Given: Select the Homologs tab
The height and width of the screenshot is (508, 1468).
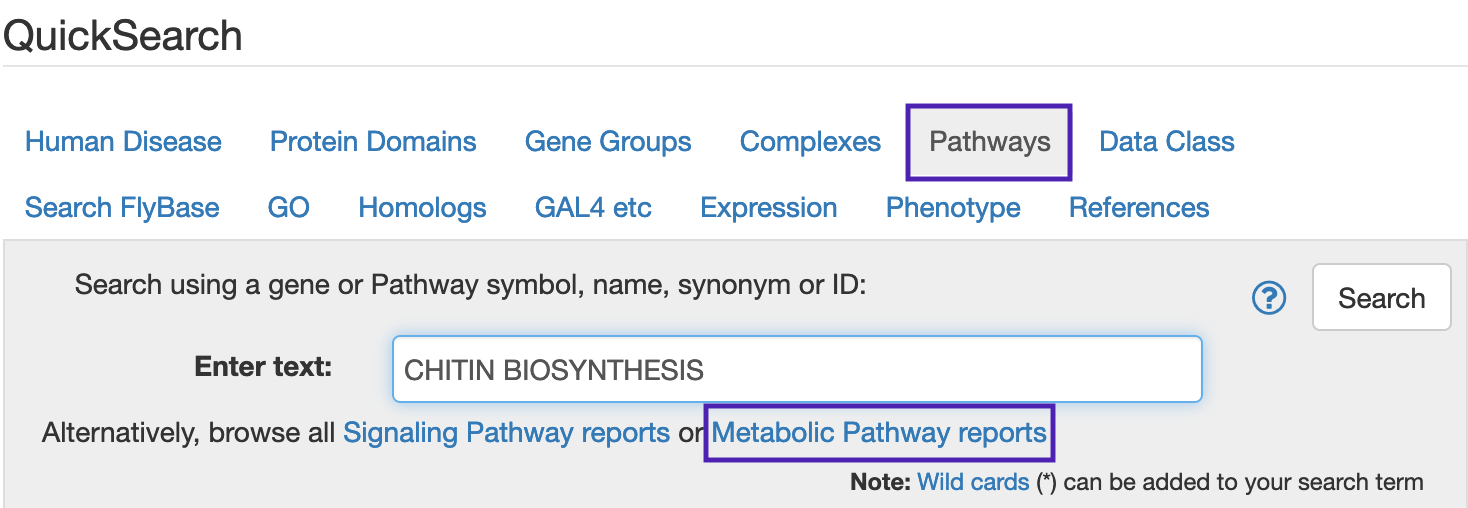Looking at the screenshot, I should tap(422, 208).
